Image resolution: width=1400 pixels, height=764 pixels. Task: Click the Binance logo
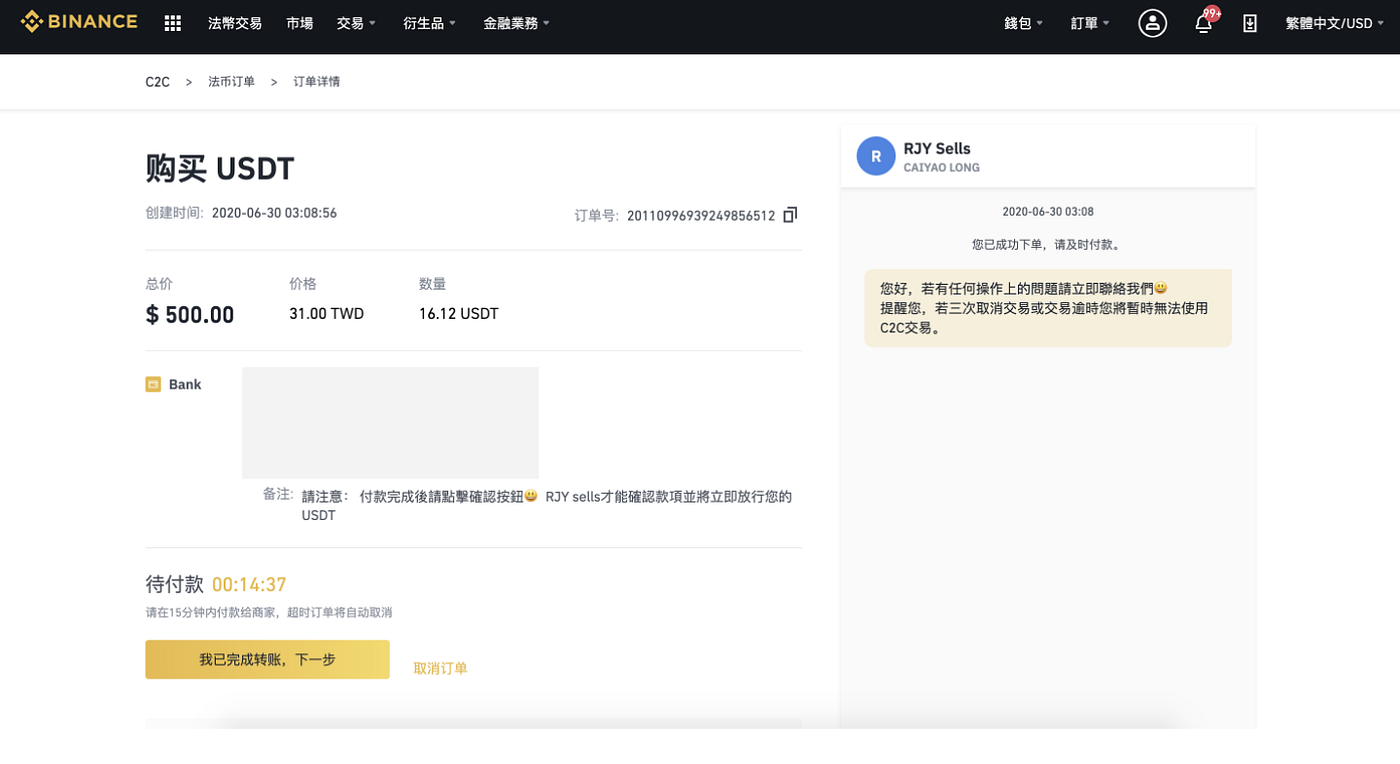tap(79, 22)
